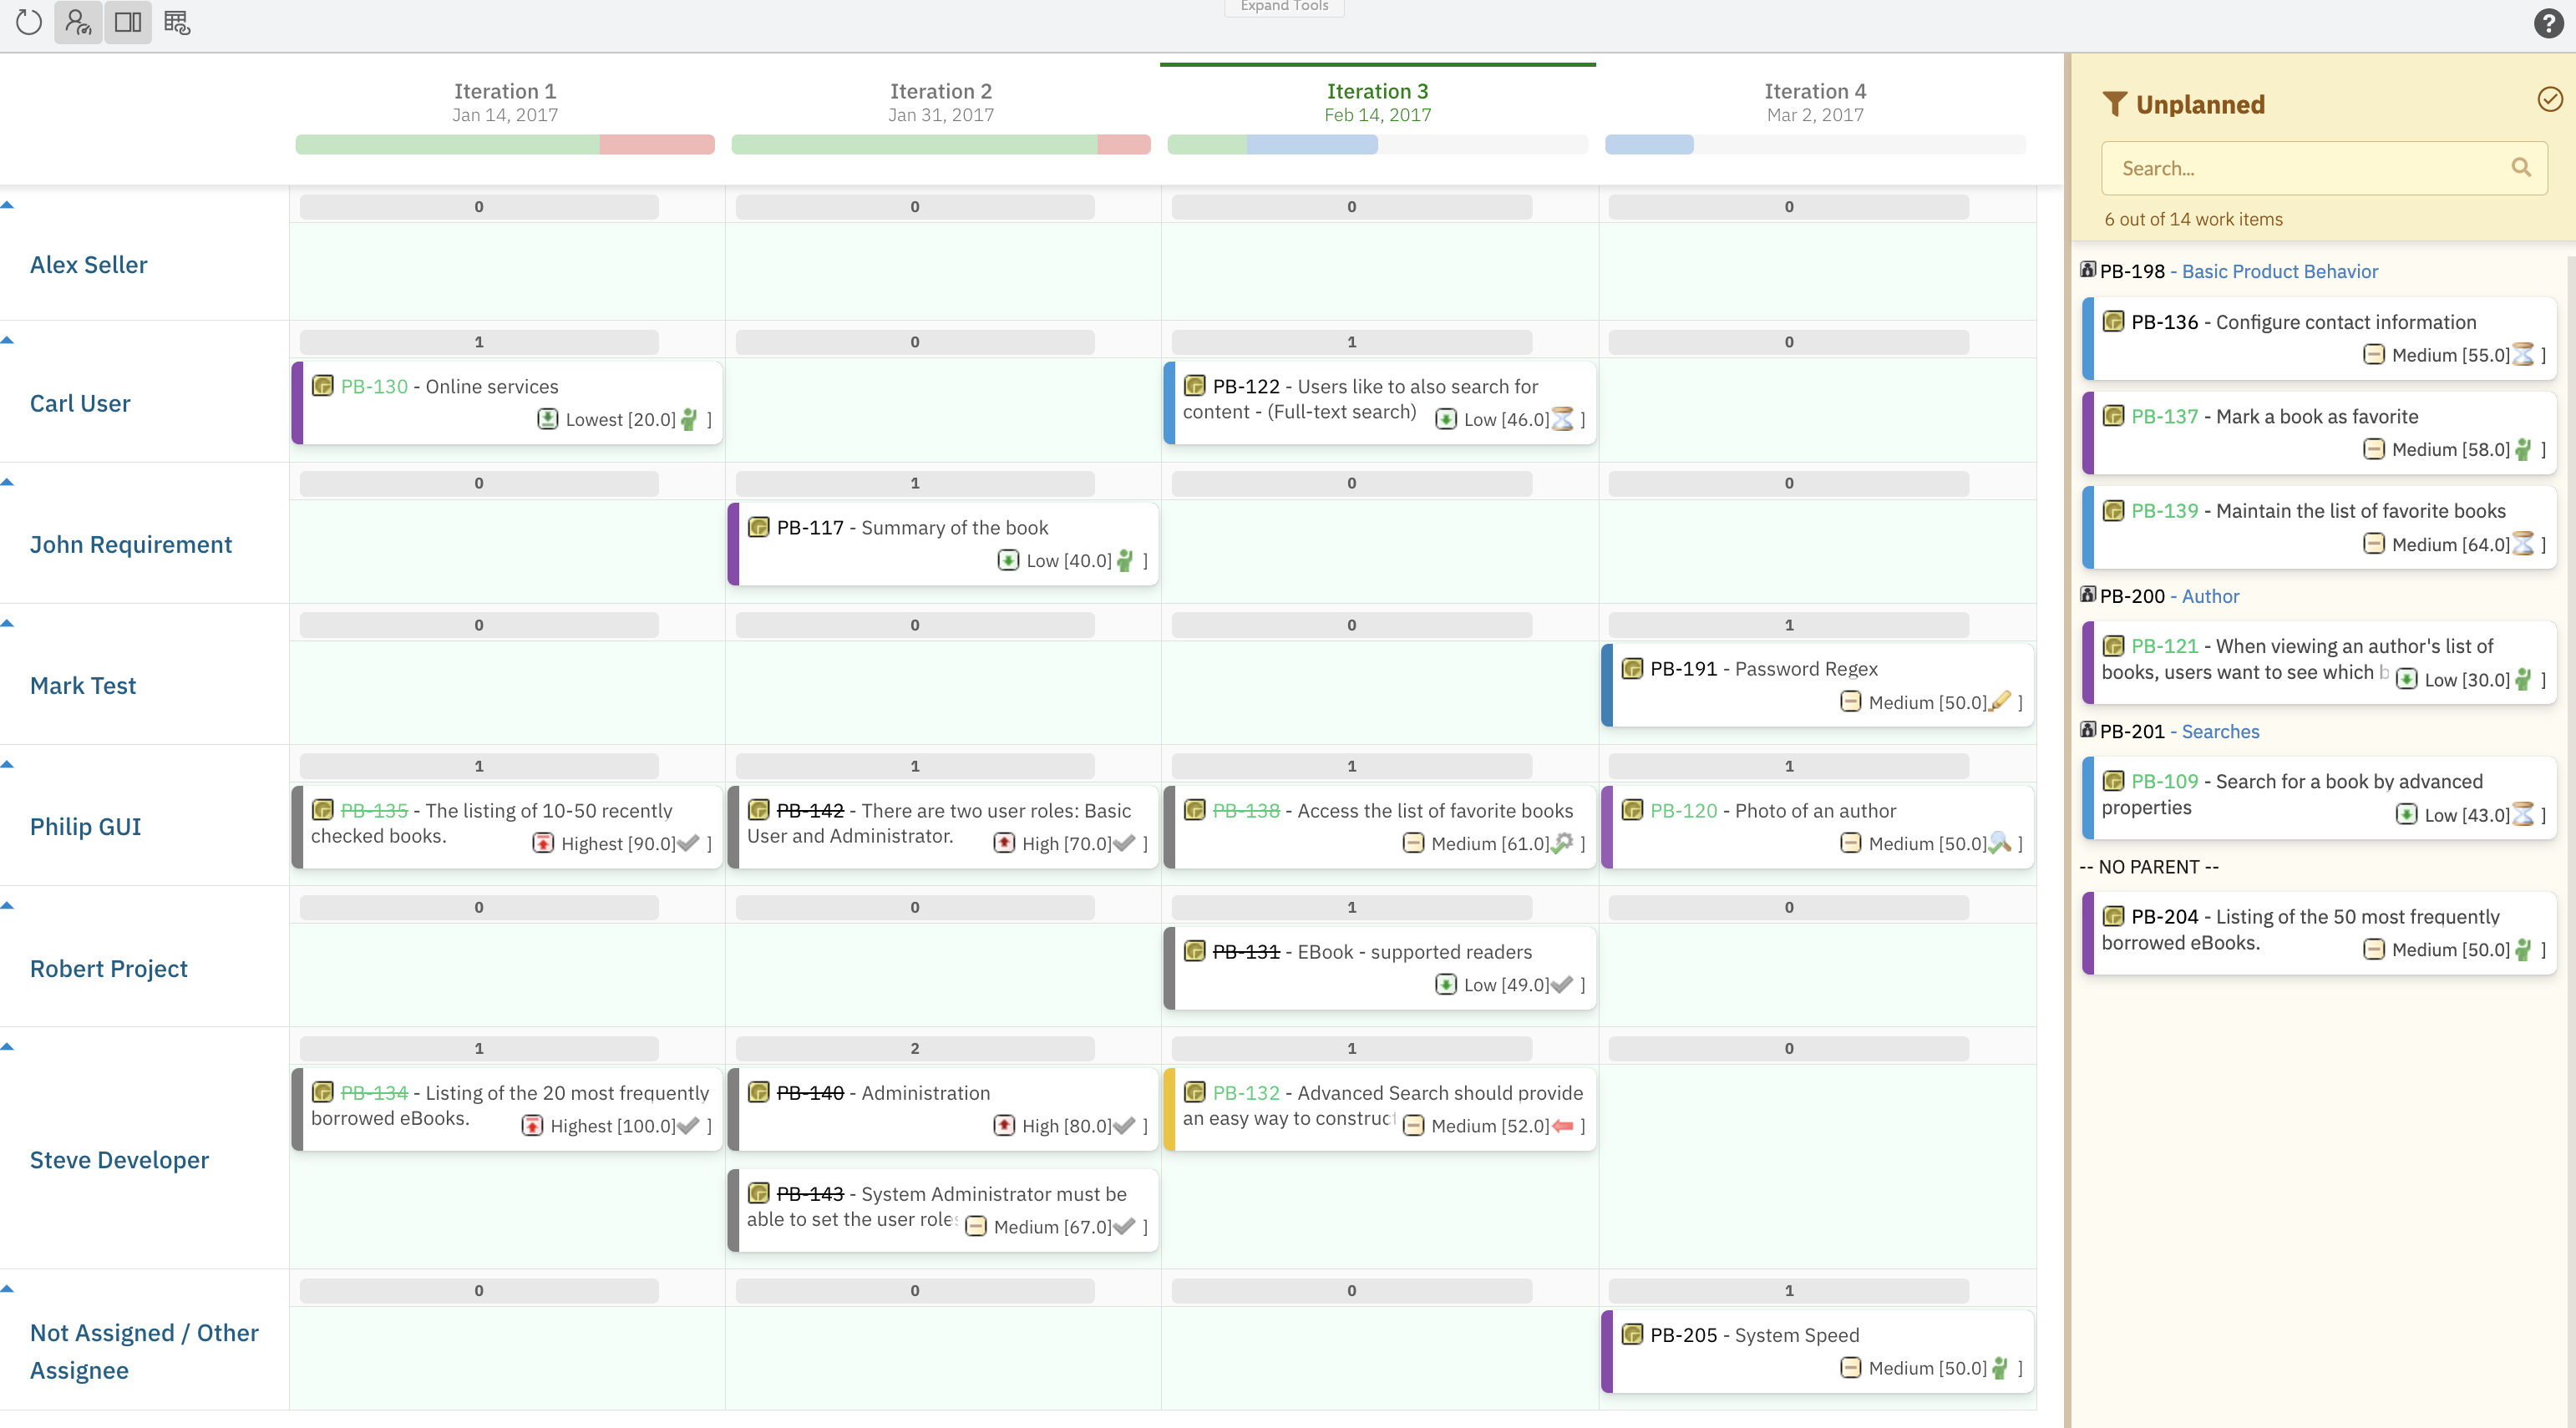The height and width of the screenshot is (1428, 2576).
Task: Toggle the side panel layout button
Action: [x=128, y=22]
